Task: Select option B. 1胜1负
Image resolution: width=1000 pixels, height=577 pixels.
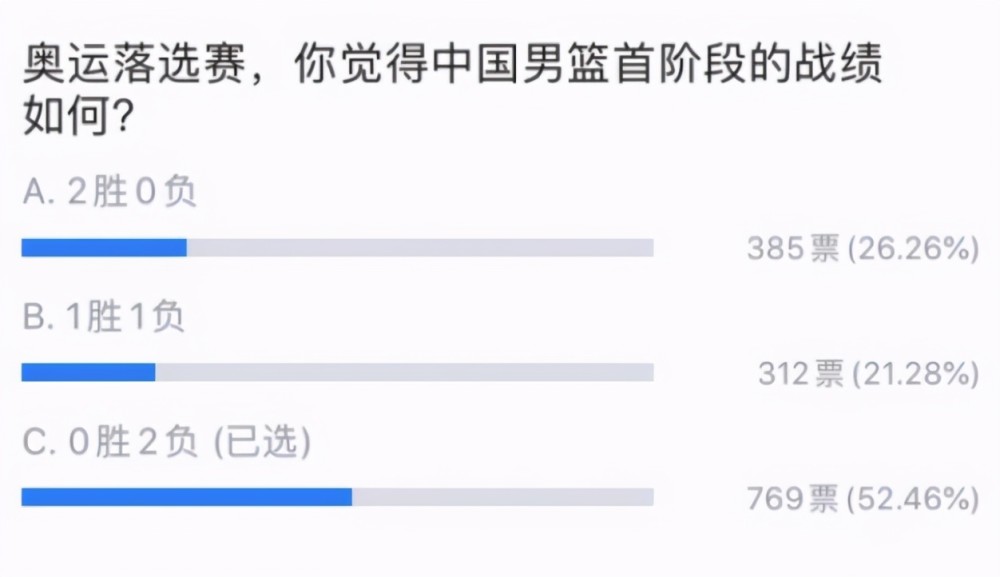Action: click(103, 317)
